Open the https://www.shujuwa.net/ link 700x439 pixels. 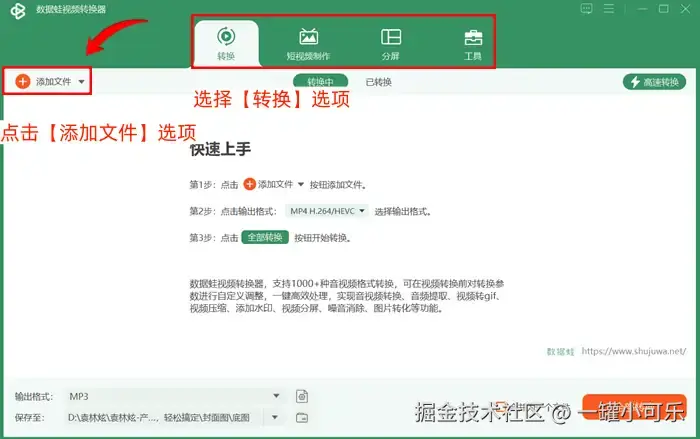pyautogui.click(x=633, y=351)
